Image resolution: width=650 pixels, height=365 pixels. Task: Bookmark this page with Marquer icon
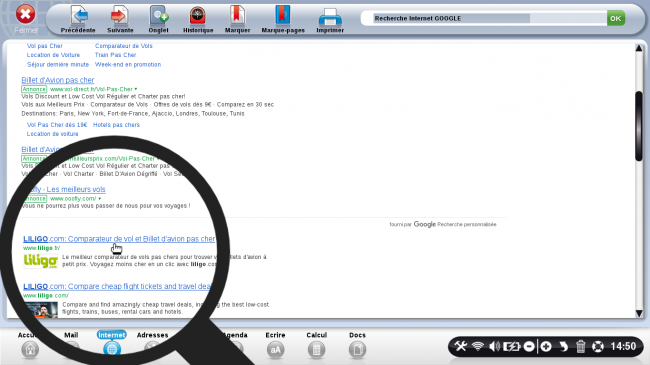click(x=237, y=16)
